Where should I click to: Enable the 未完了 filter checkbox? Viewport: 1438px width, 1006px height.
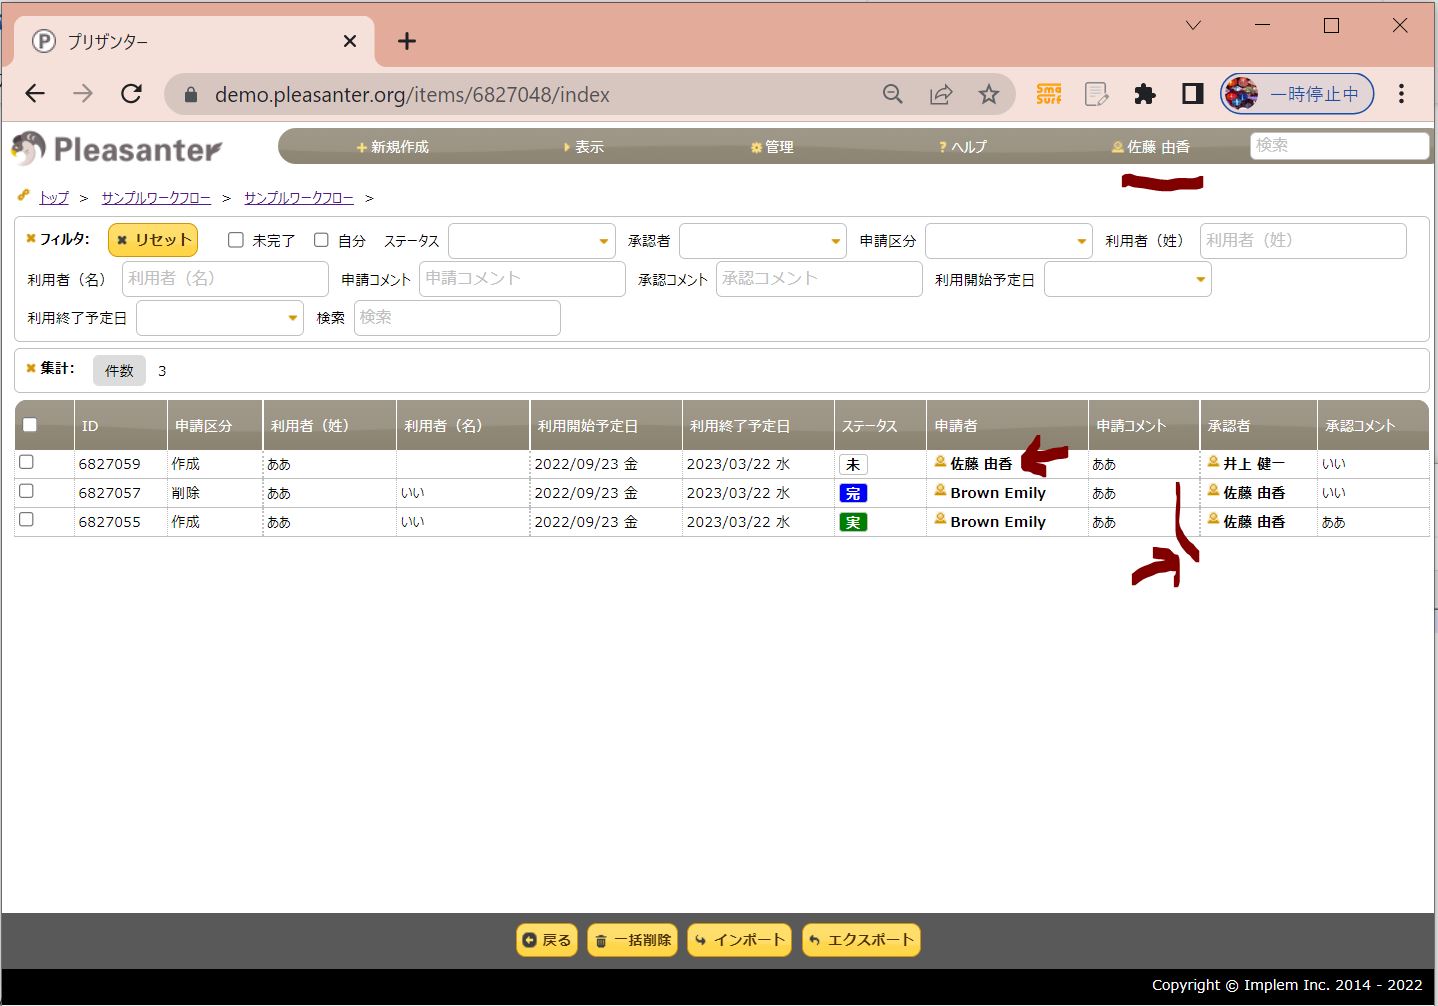coord(236,240)
